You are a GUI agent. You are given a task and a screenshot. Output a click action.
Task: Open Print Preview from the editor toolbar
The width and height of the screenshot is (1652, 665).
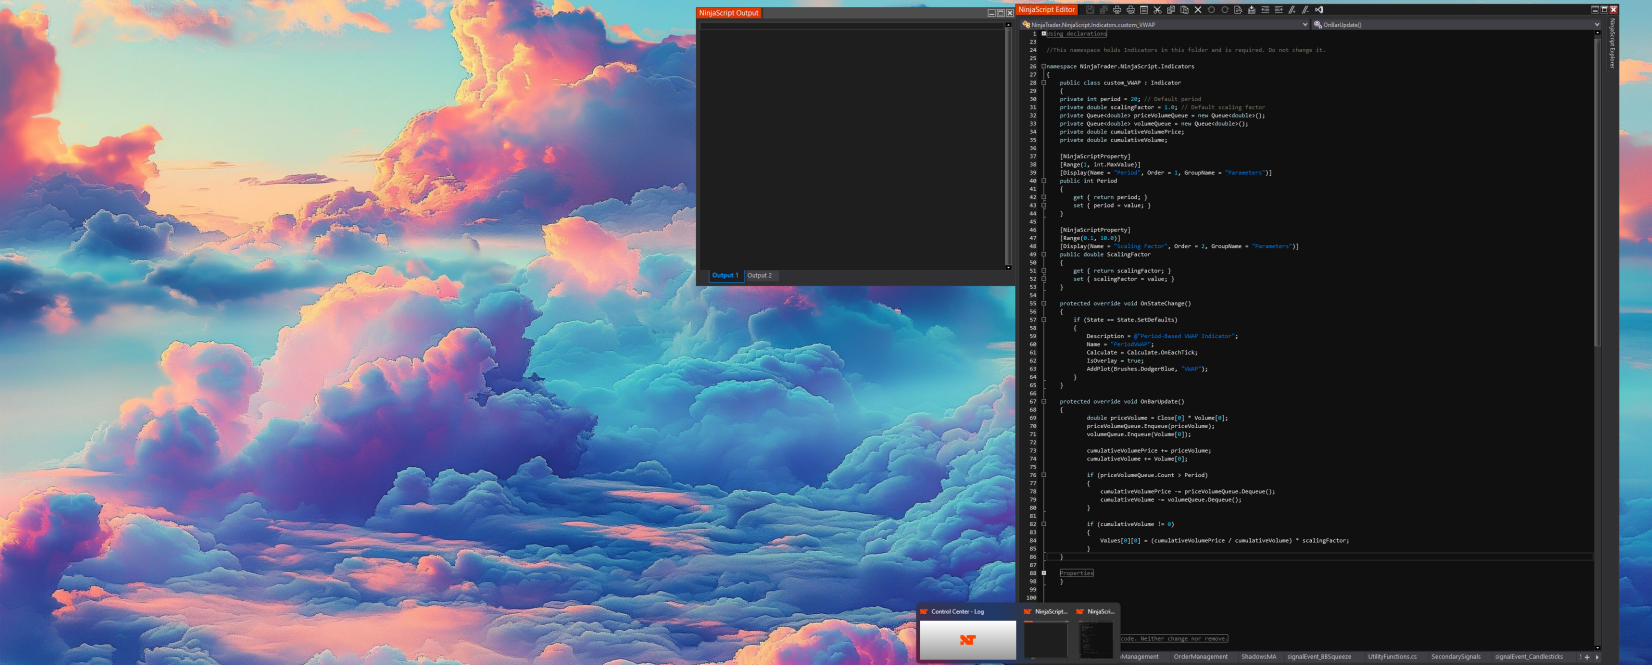[1131, 10]
